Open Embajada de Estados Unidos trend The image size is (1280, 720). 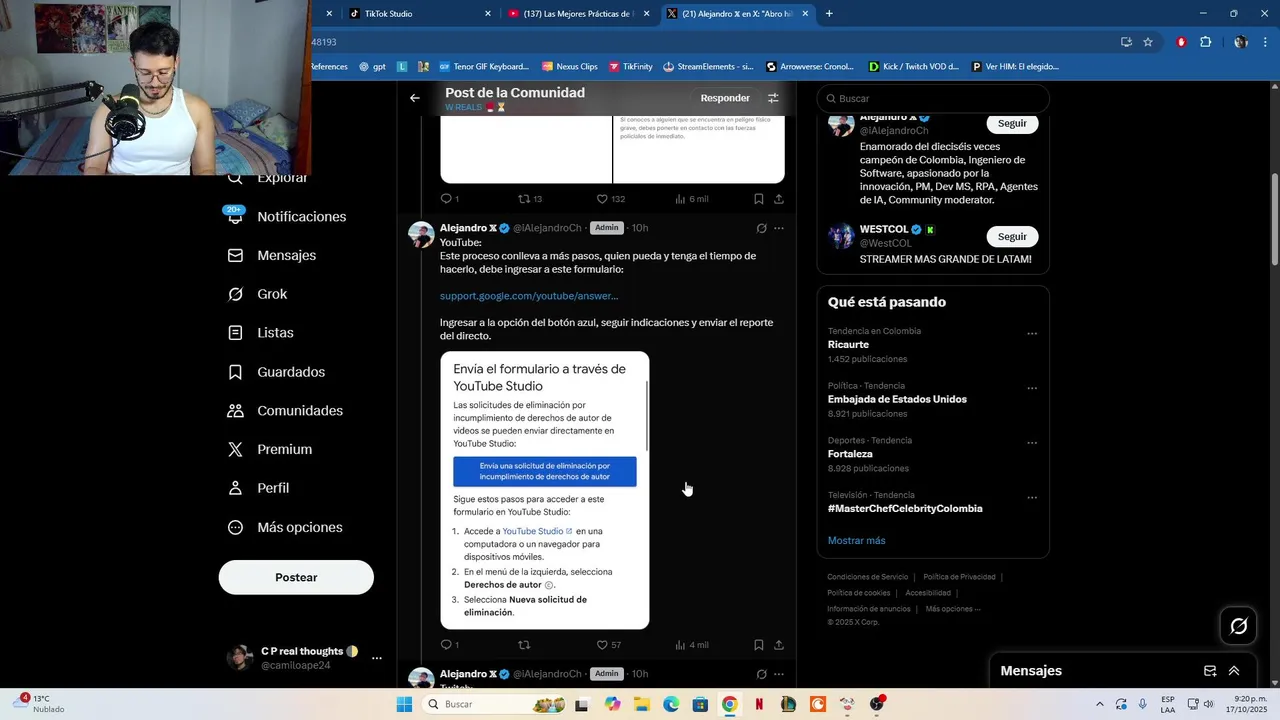click(x=897, y=399)
